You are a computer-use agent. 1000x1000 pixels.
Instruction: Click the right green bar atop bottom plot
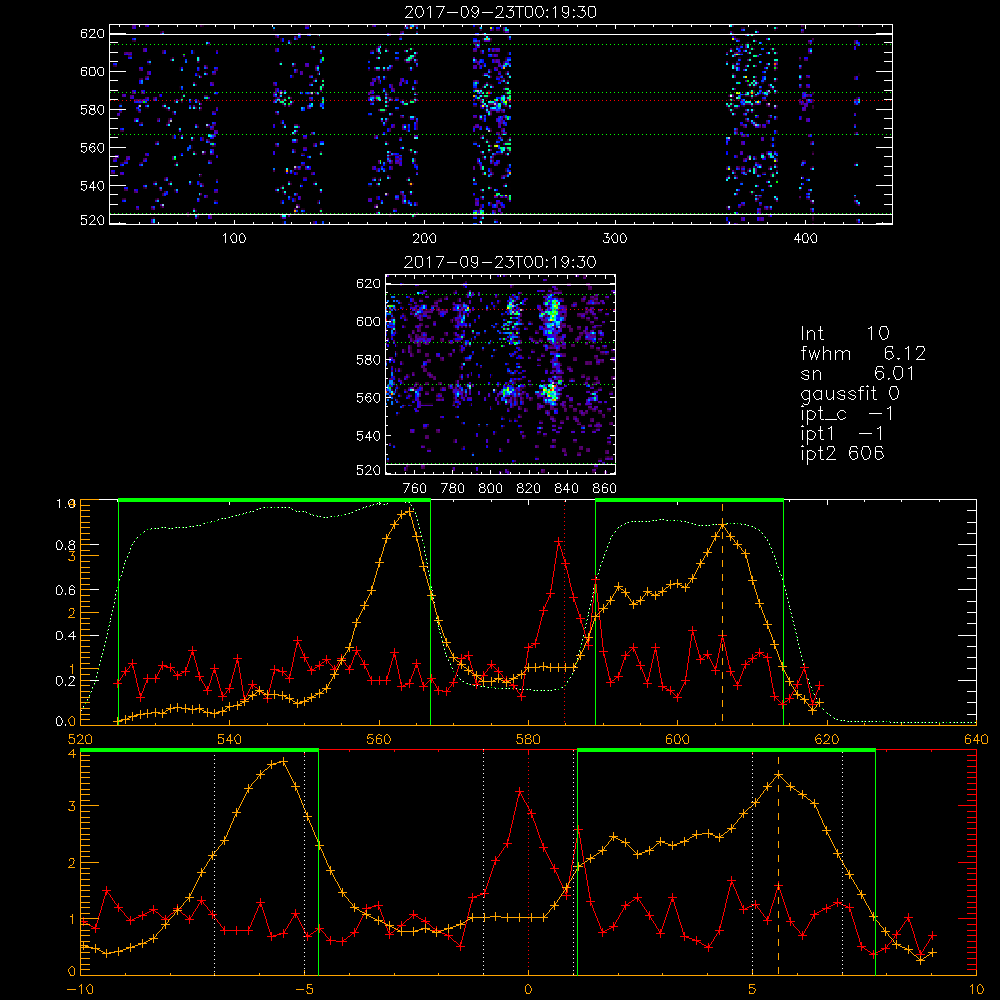[726, 751]
